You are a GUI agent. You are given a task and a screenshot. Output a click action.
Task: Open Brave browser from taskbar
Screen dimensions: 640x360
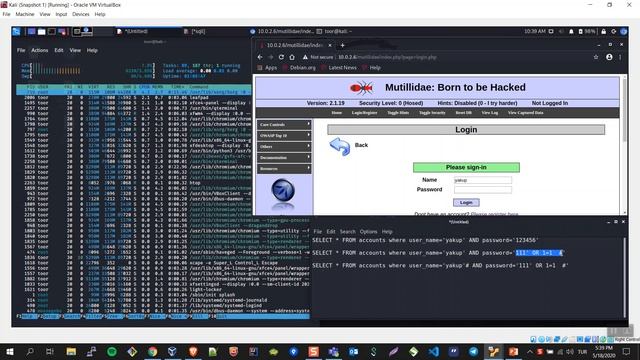pos(193,351)
